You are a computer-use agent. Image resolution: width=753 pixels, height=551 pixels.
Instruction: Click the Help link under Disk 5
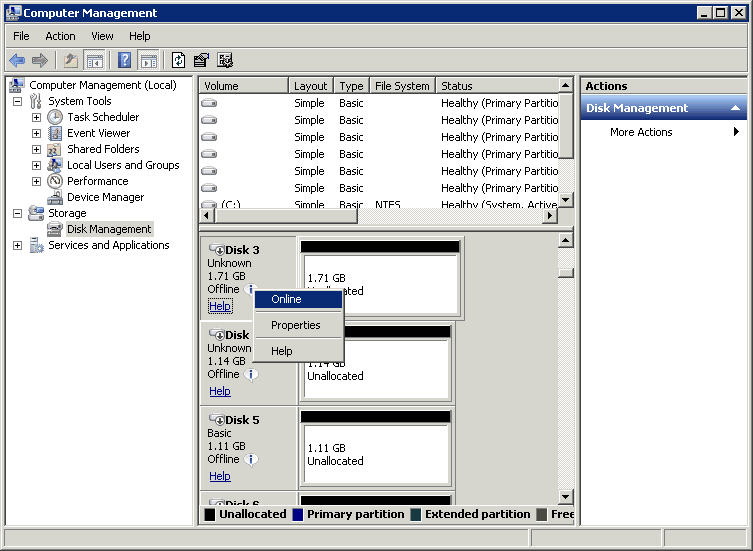tap(220, 476)
